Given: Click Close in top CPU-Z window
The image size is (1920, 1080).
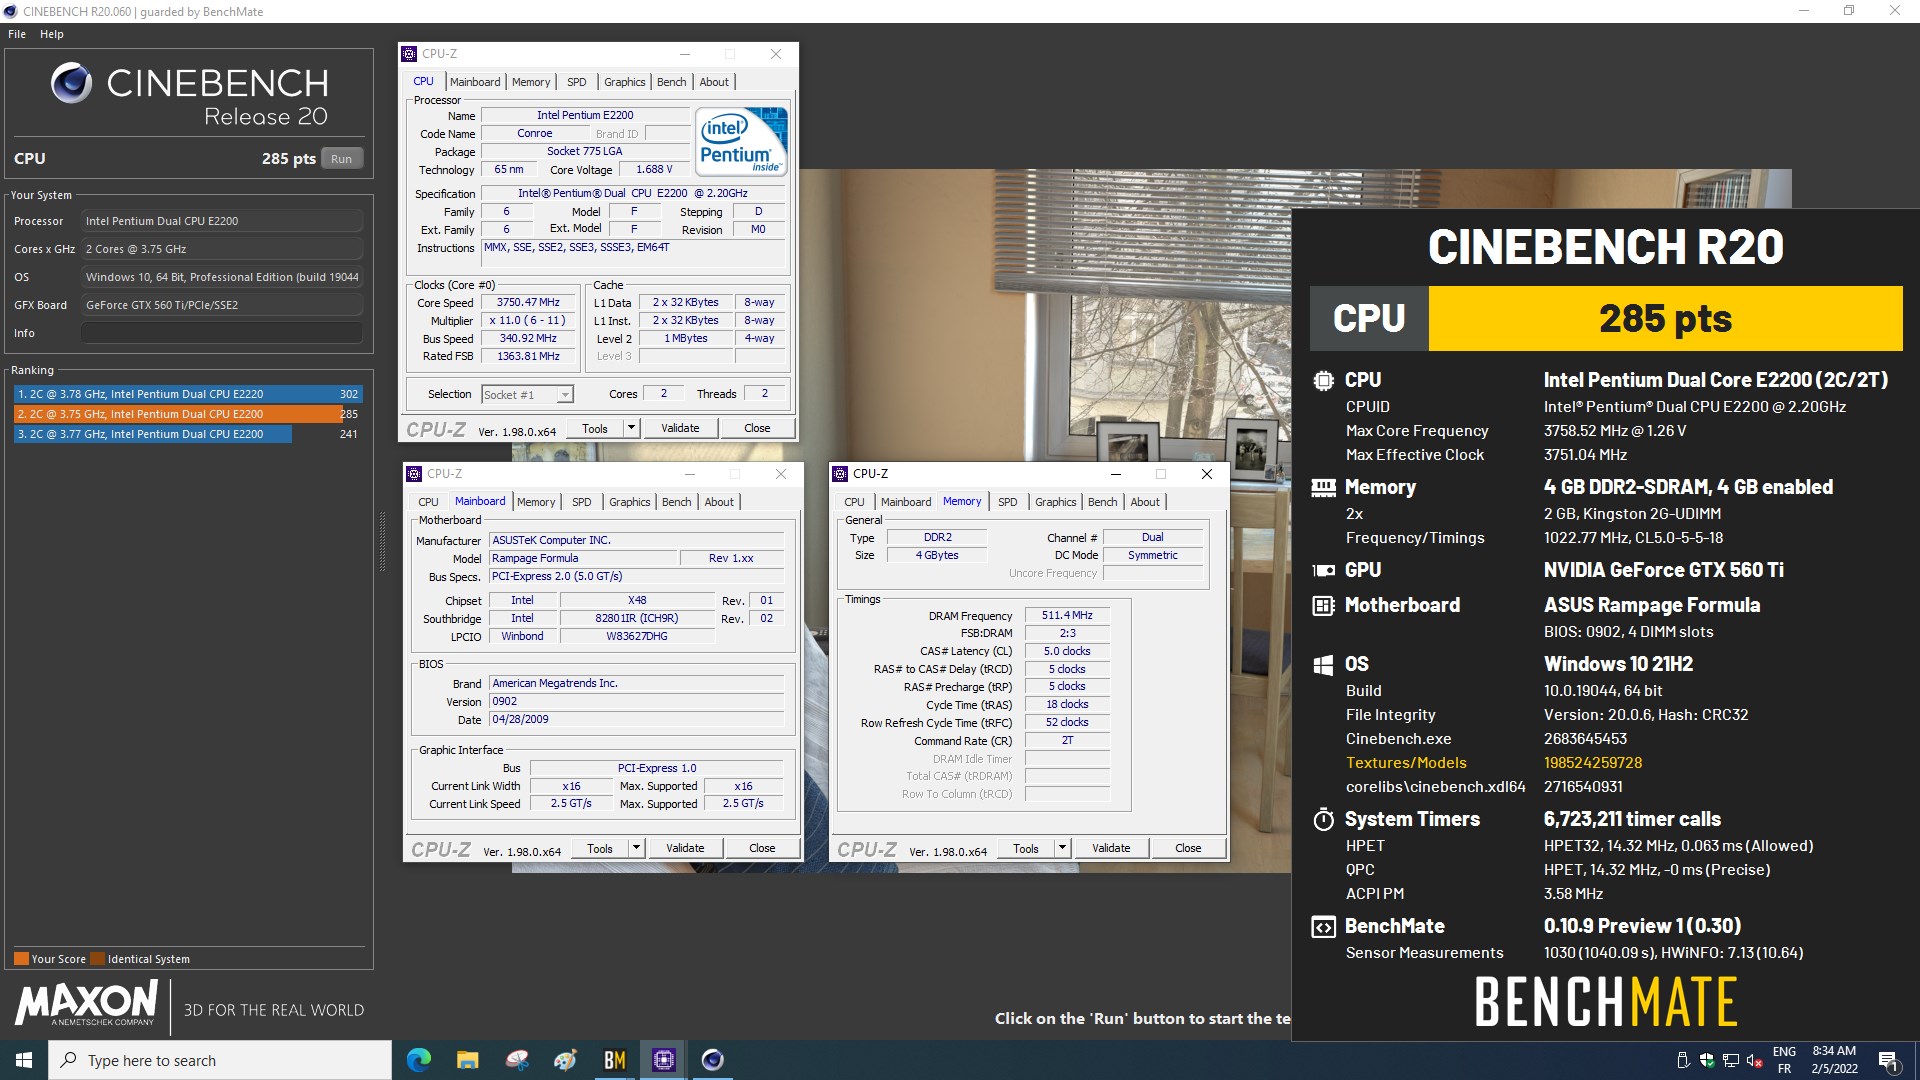Looking at the screenshot, I should [x=757, y=428].
